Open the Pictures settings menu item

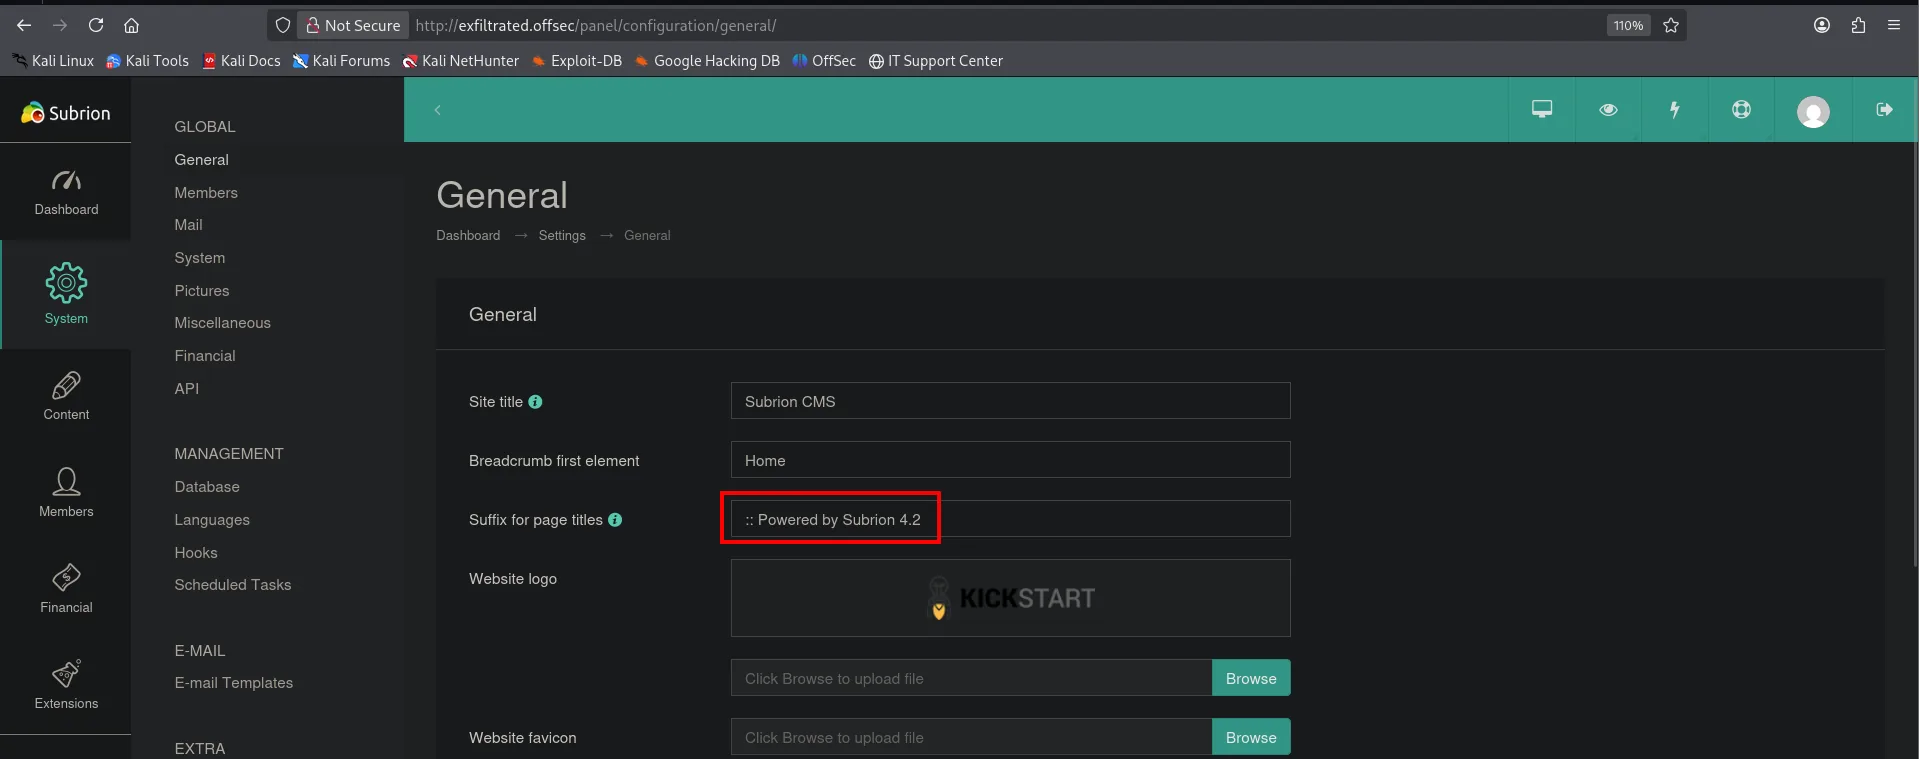[x=202, y=291]
